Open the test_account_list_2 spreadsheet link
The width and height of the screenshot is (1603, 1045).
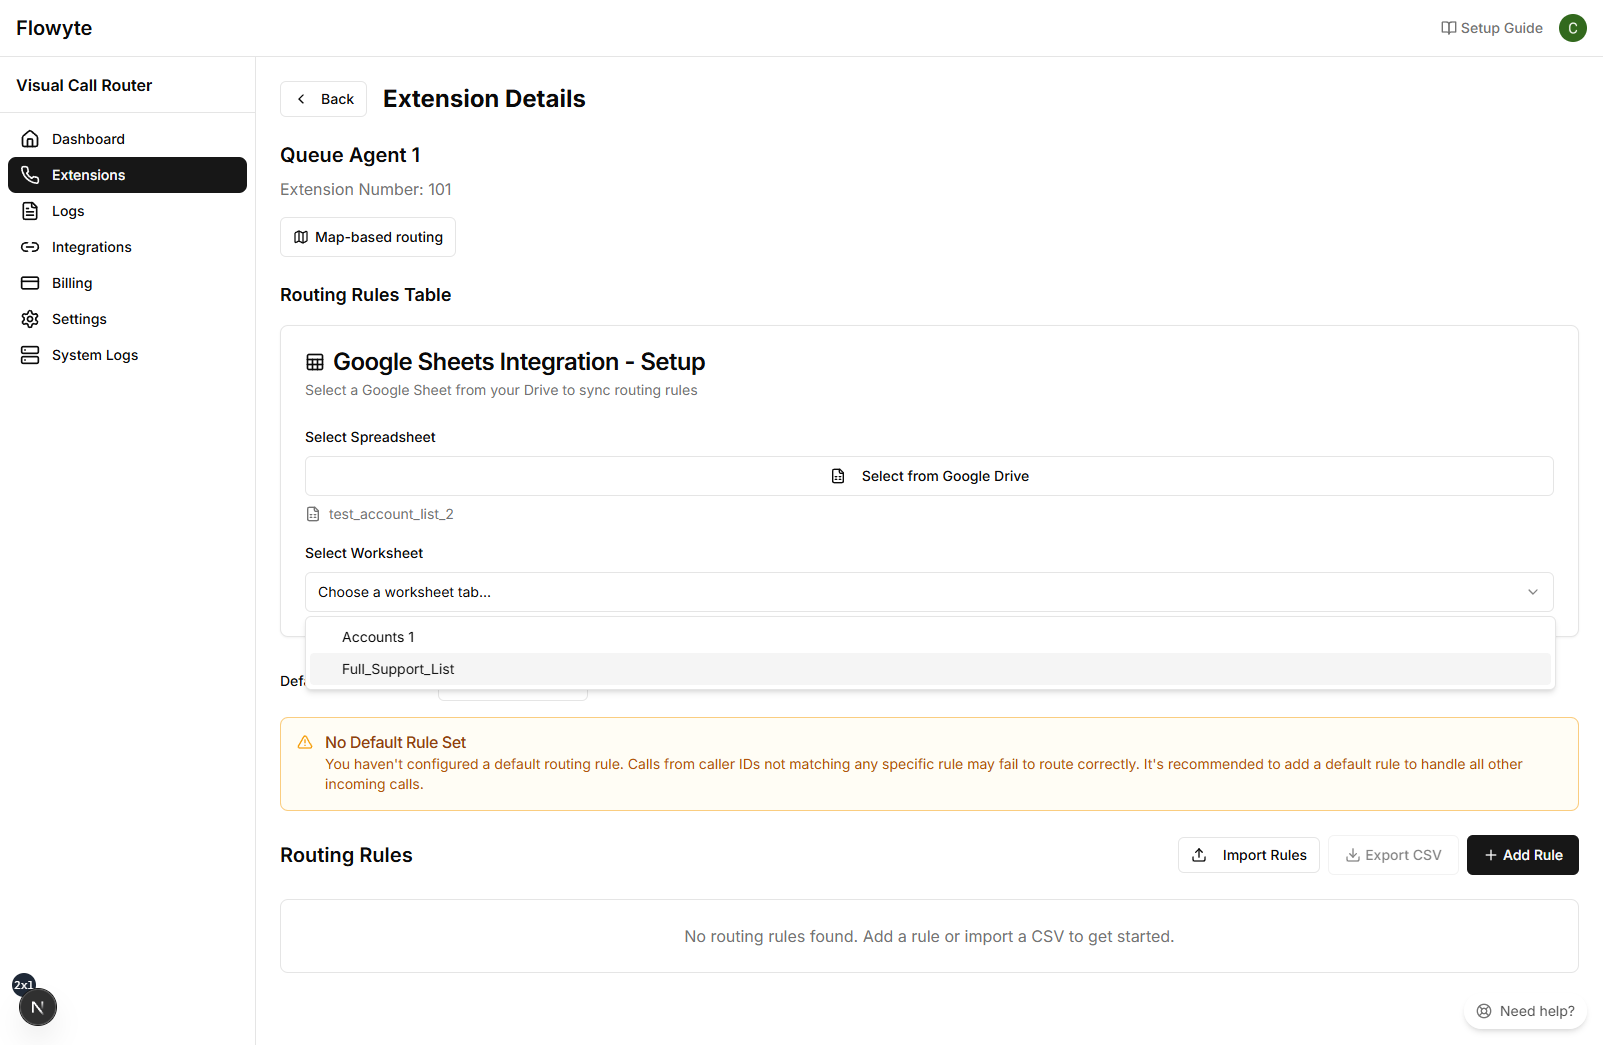(391, 513)
